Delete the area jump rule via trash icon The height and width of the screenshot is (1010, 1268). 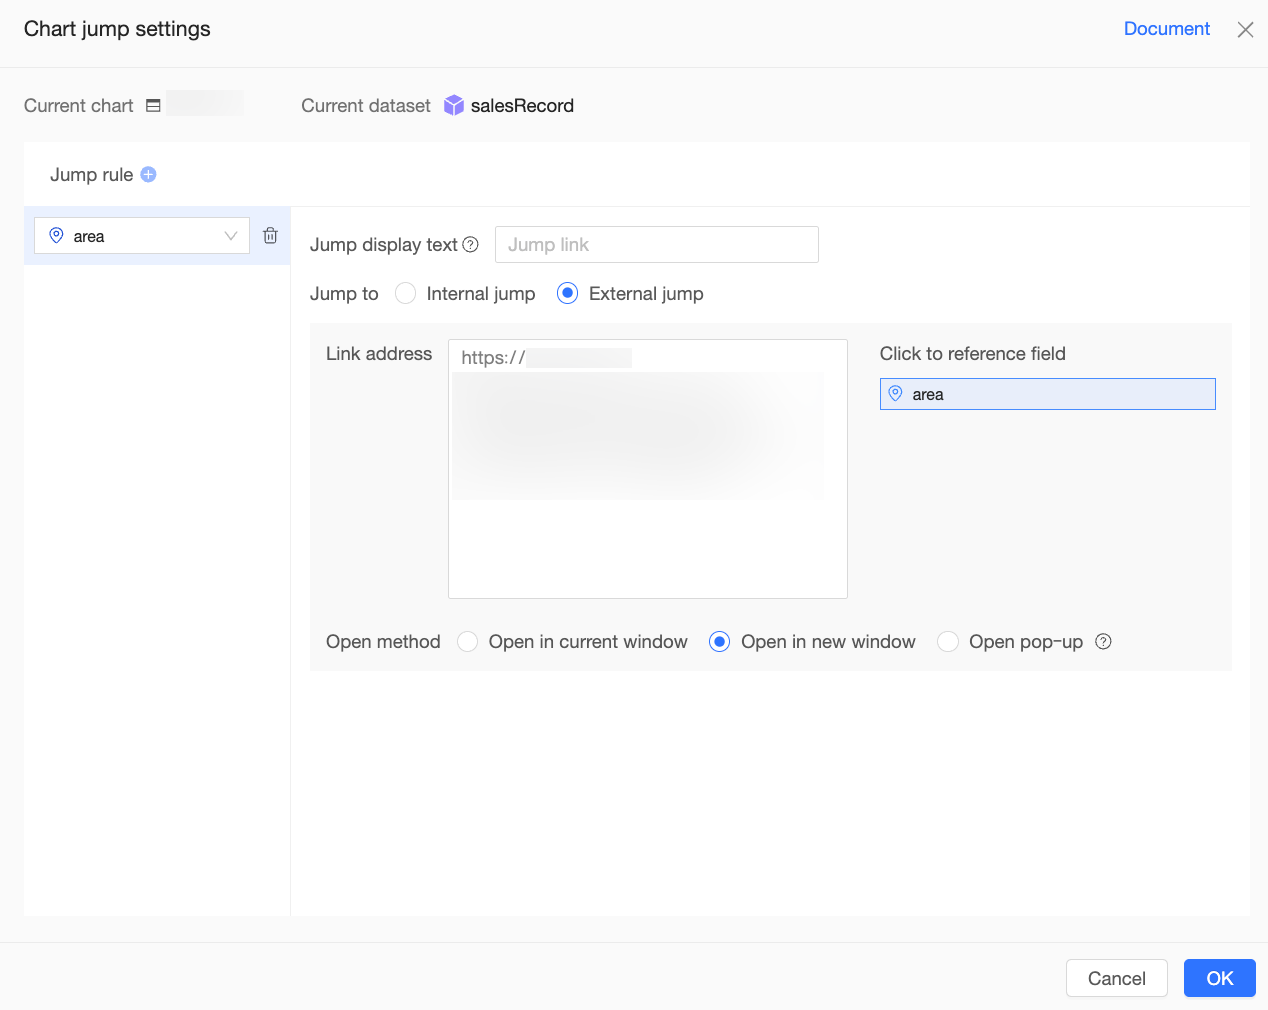(x=270, y=236)
